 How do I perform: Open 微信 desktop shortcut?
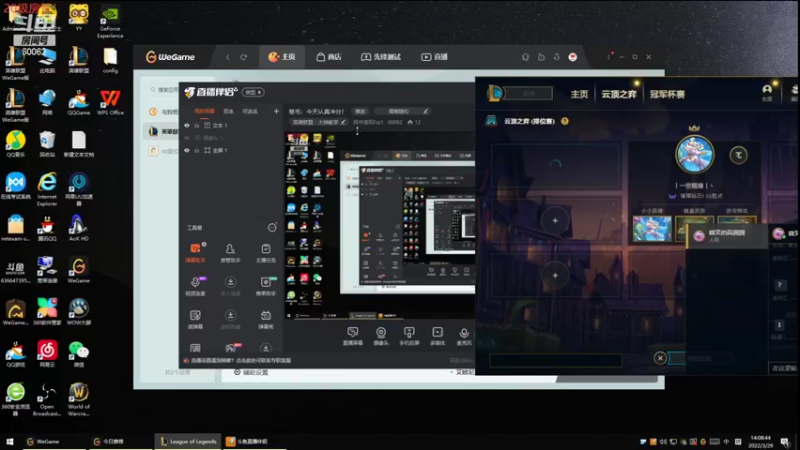(79, 354)
